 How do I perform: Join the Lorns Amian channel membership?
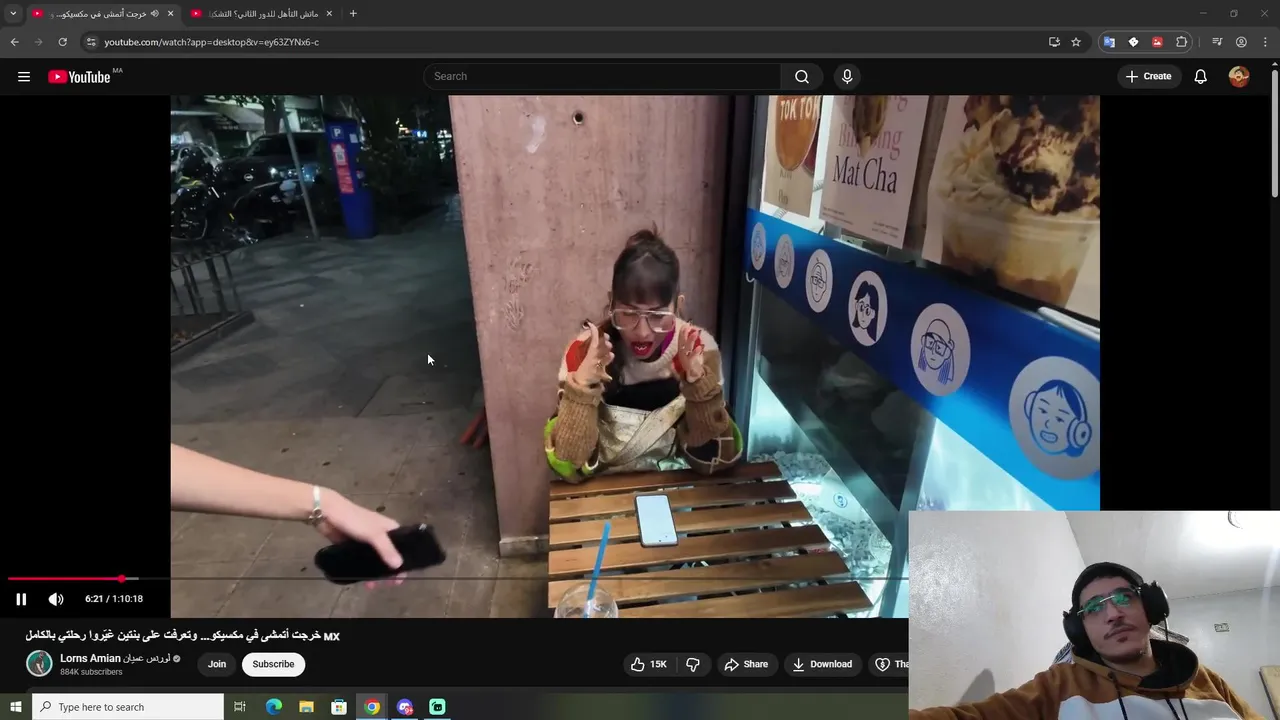point(217,664)
